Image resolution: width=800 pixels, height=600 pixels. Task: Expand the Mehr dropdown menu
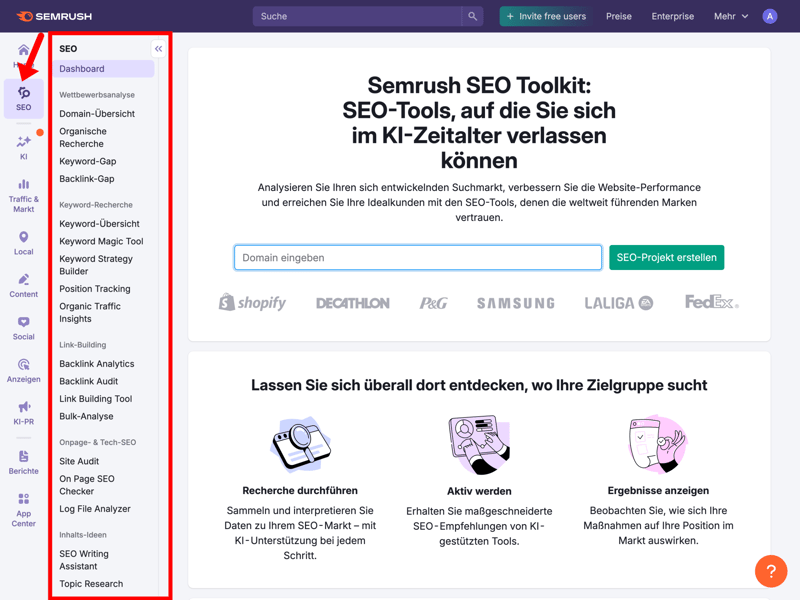[x=731, y=16]
